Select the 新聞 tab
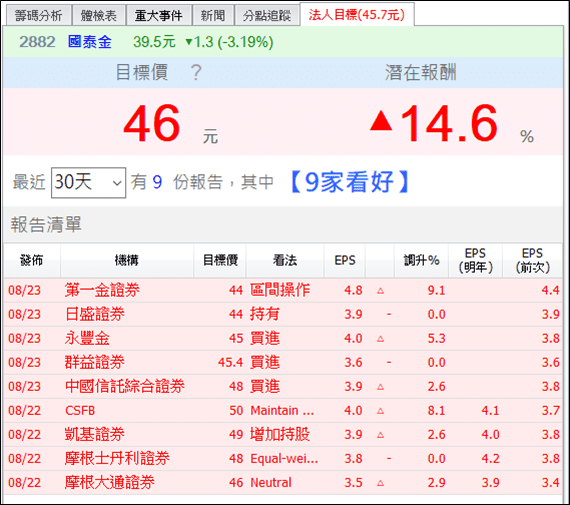The image size is (570, 505). click(x=213, y=15)
